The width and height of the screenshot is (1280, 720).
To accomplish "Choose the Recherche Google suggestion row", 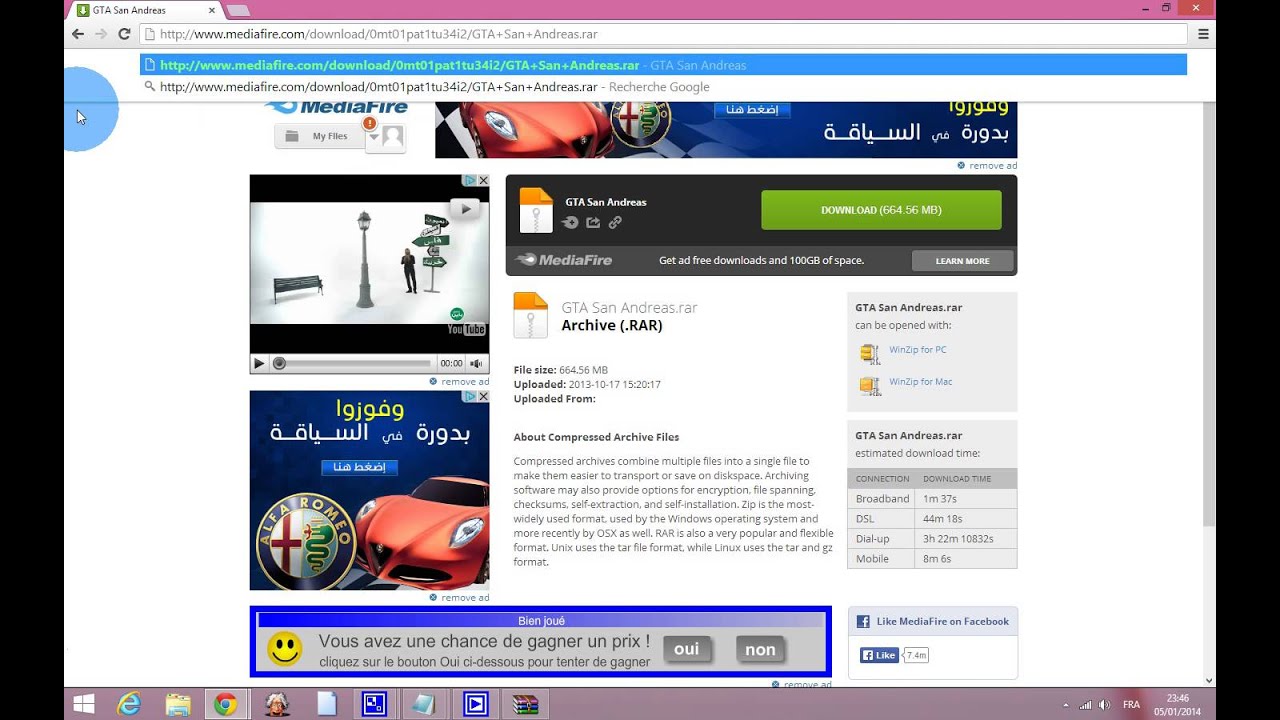I will [663, 87].
